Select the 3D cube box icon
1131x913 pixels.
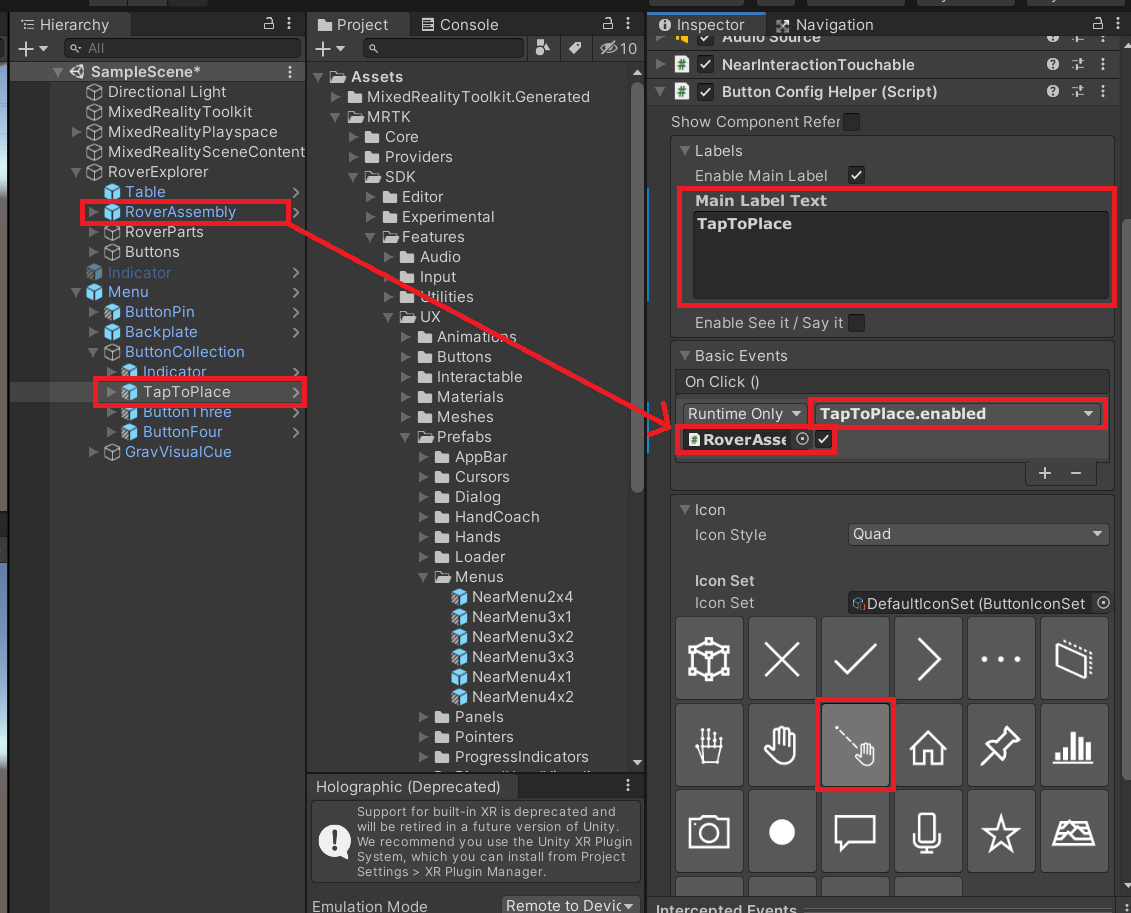(x=709, y=658)
